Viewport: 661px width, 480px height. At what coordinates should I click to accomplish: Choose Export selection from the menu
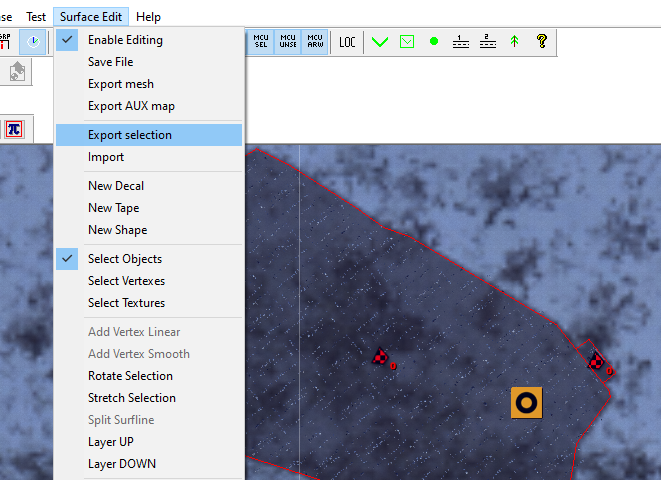pyautogui.click(x=129, y=135)
